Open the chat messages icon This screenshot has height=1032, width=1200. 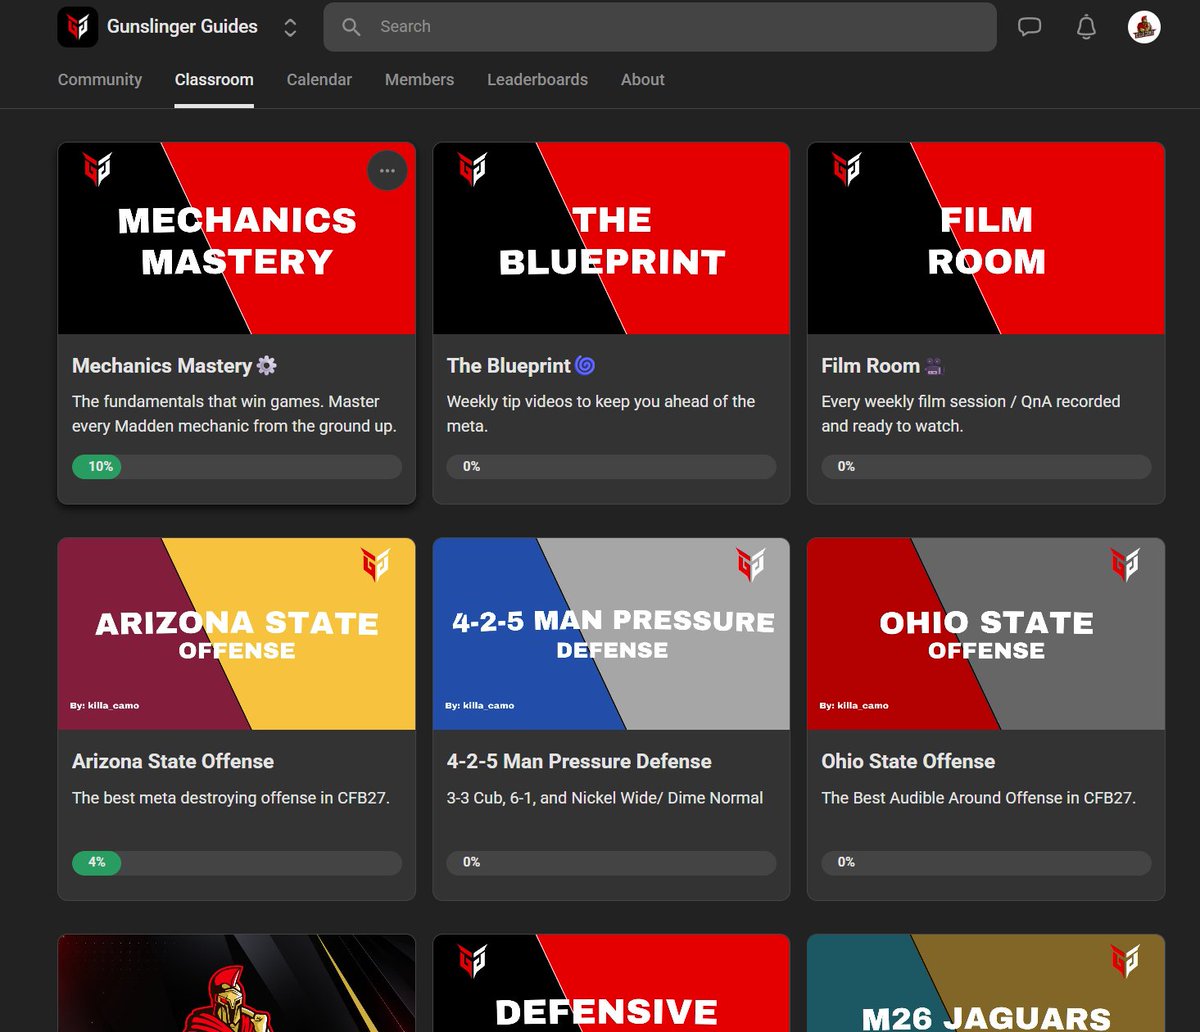click(1030, 27)
